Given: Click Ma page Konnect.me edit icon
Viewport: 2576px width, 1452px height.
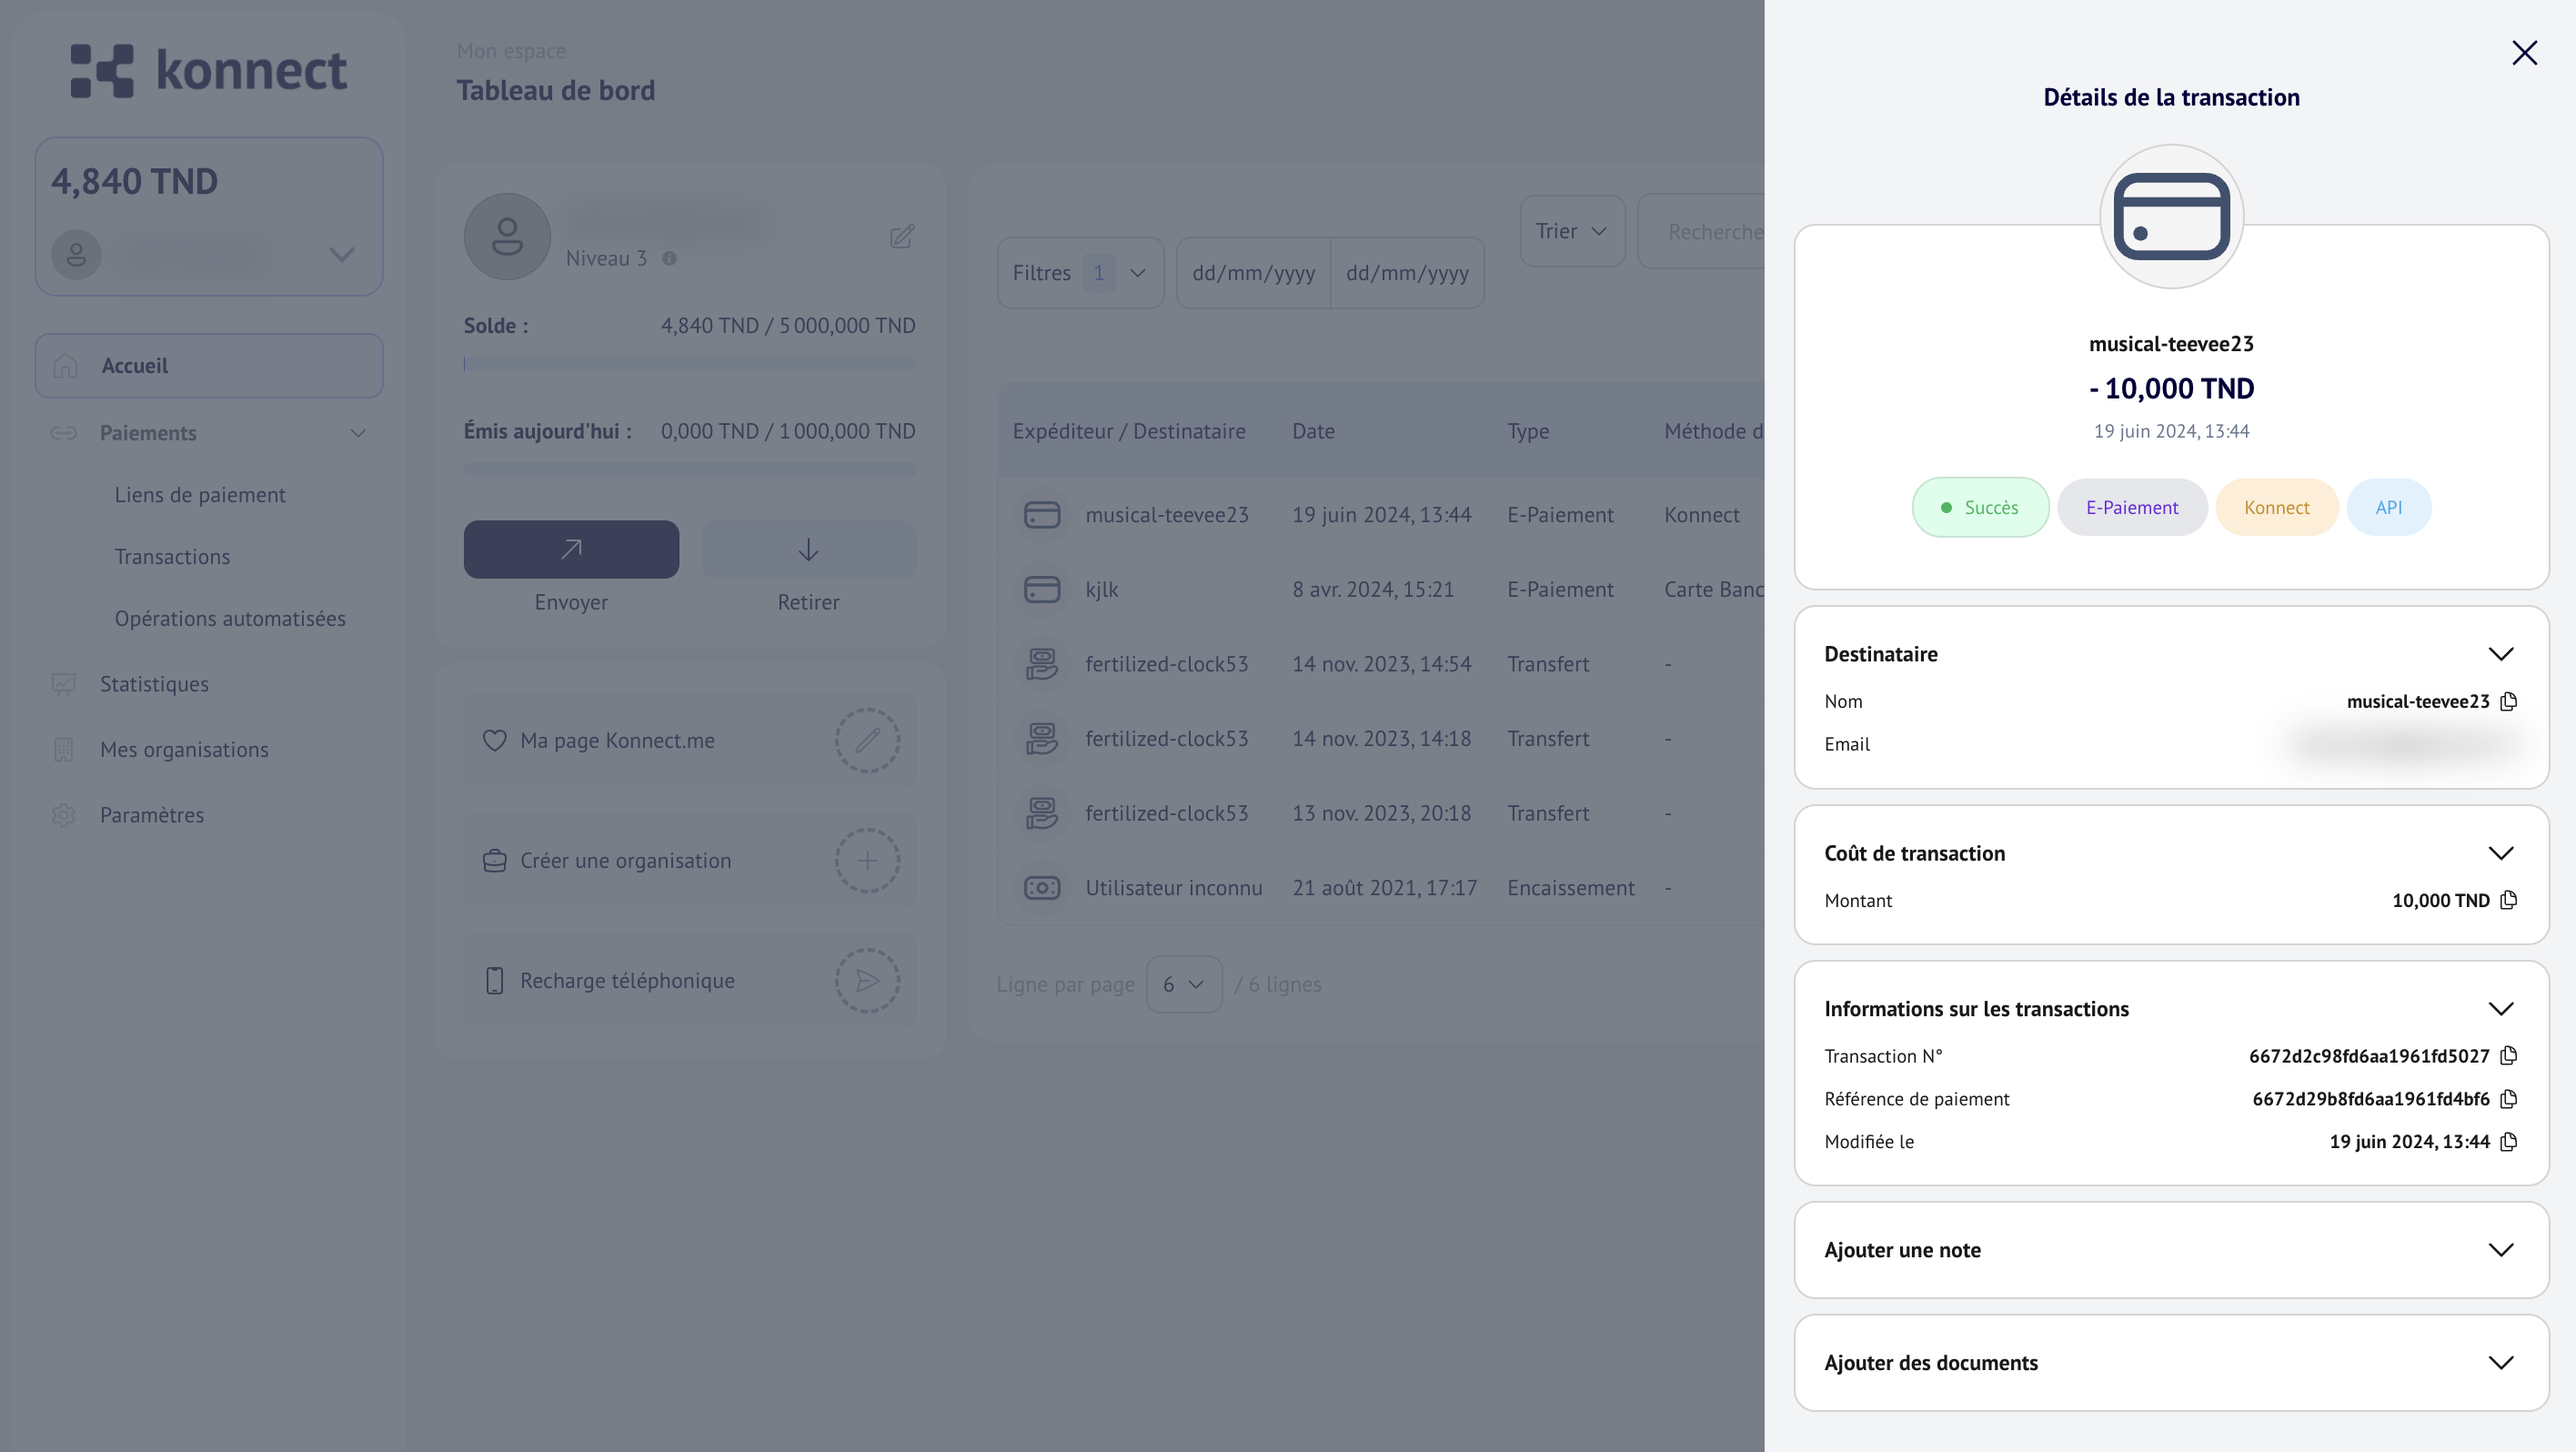Looking at the screenshot, I should 867,741.
